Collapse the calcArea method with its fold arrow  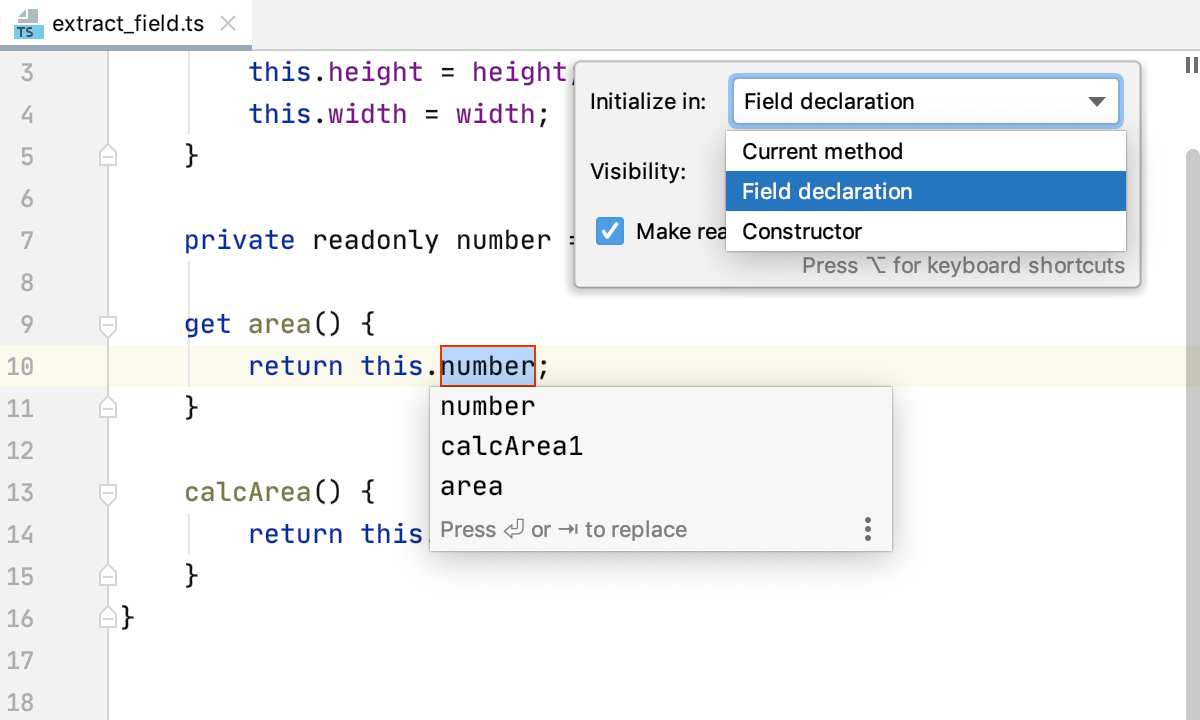click(107, 492)
